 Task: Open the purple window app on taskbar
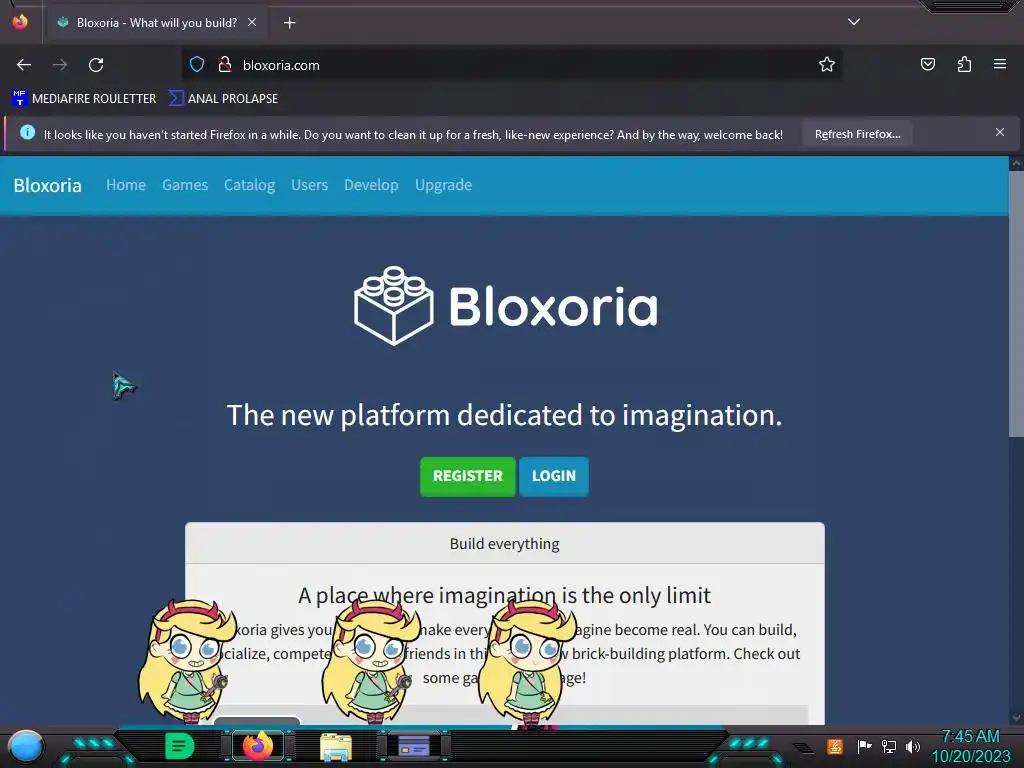pyautogui.click(x=414, y=746)
